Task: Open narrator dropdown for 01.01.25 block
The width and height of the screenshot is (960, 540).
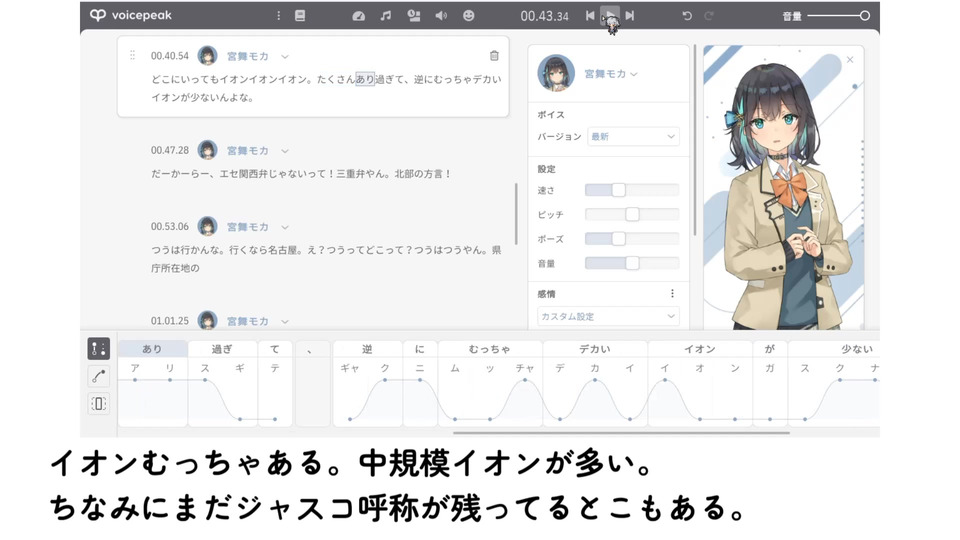Action: click(x=285, y=321)
